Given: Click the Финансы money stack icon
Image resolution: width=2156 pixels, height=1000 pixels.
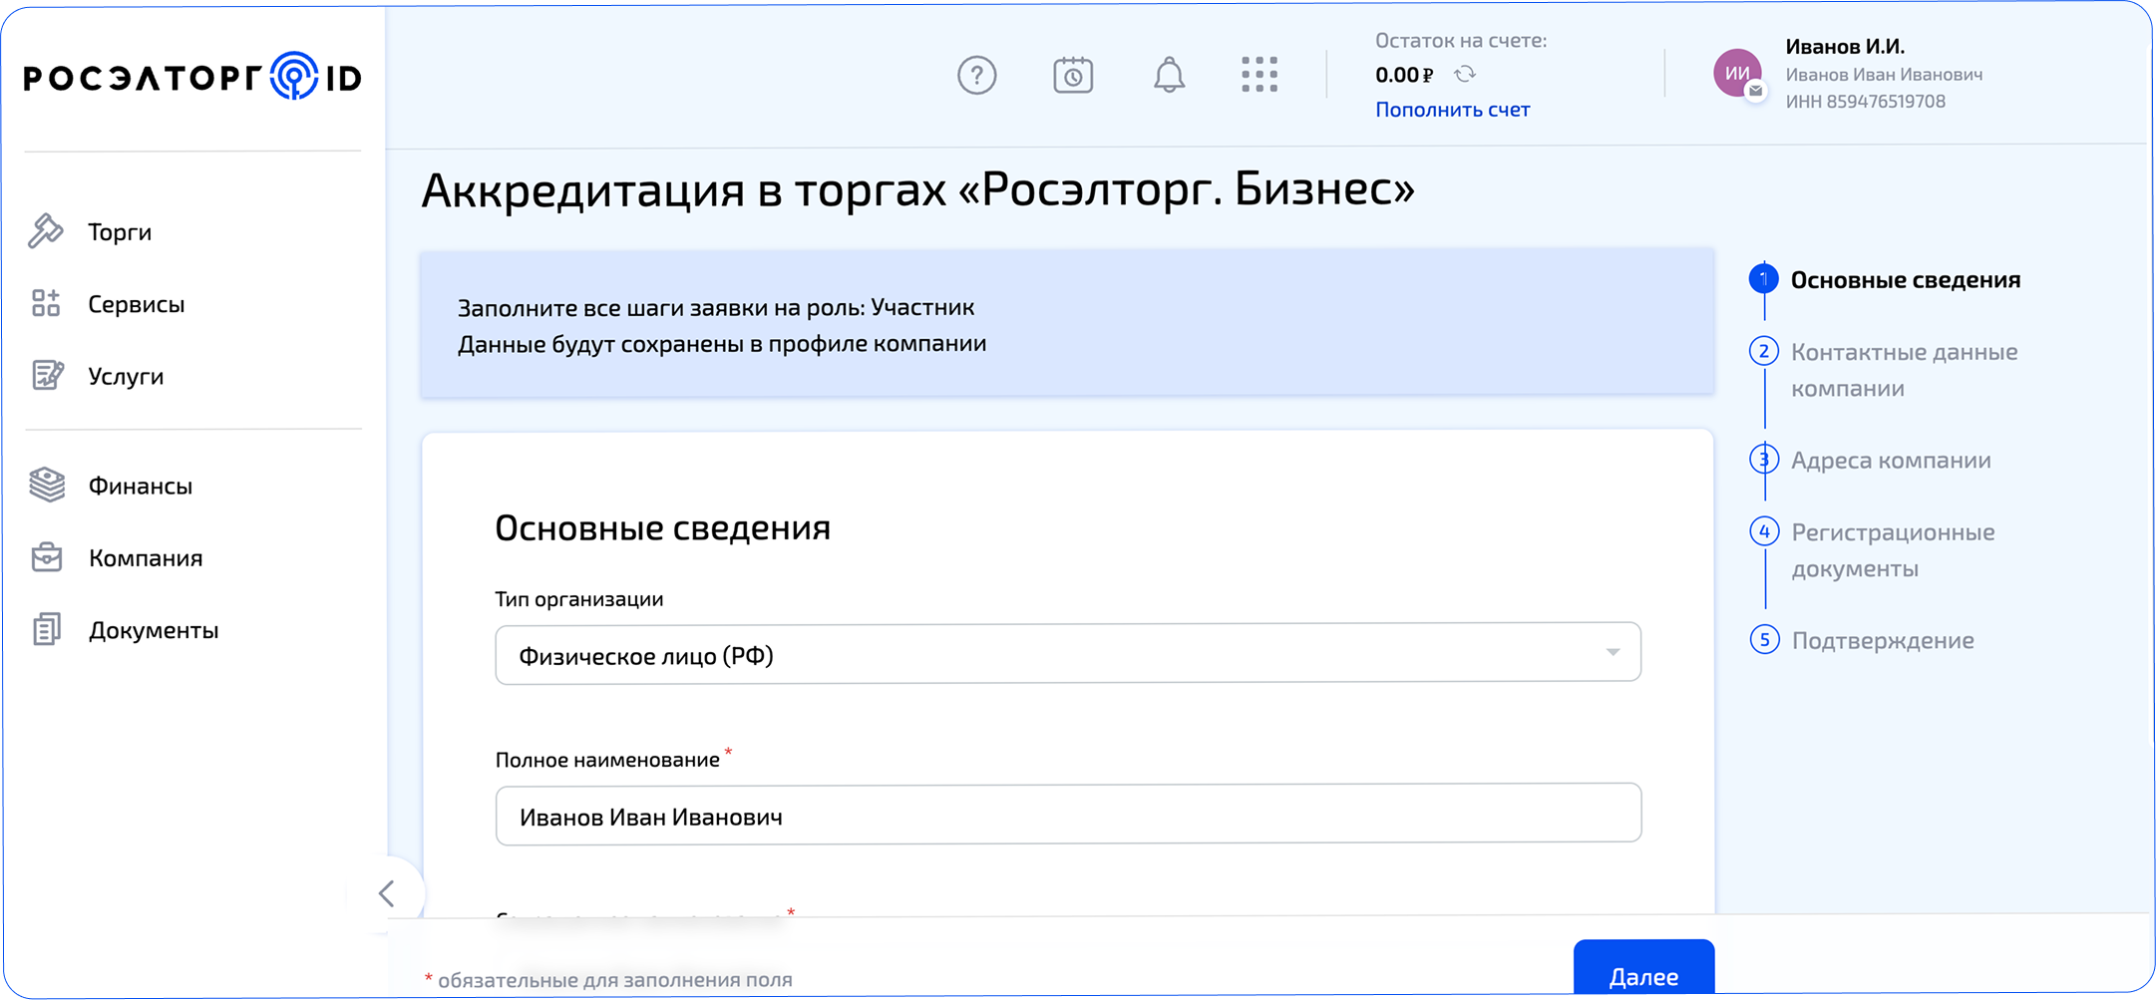Looking at the screenshot, I should coord(47,485).
